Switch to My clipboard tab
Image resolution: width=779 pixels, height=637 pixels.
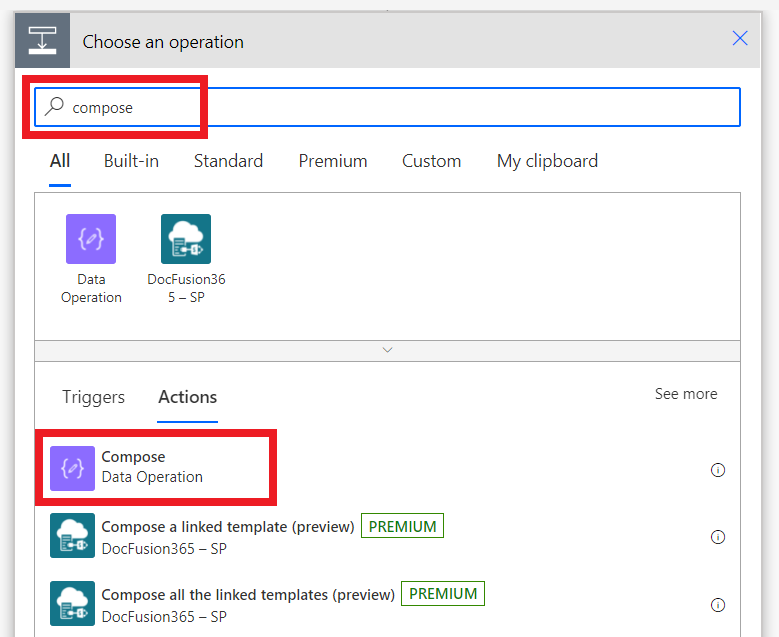click(547, 161)
